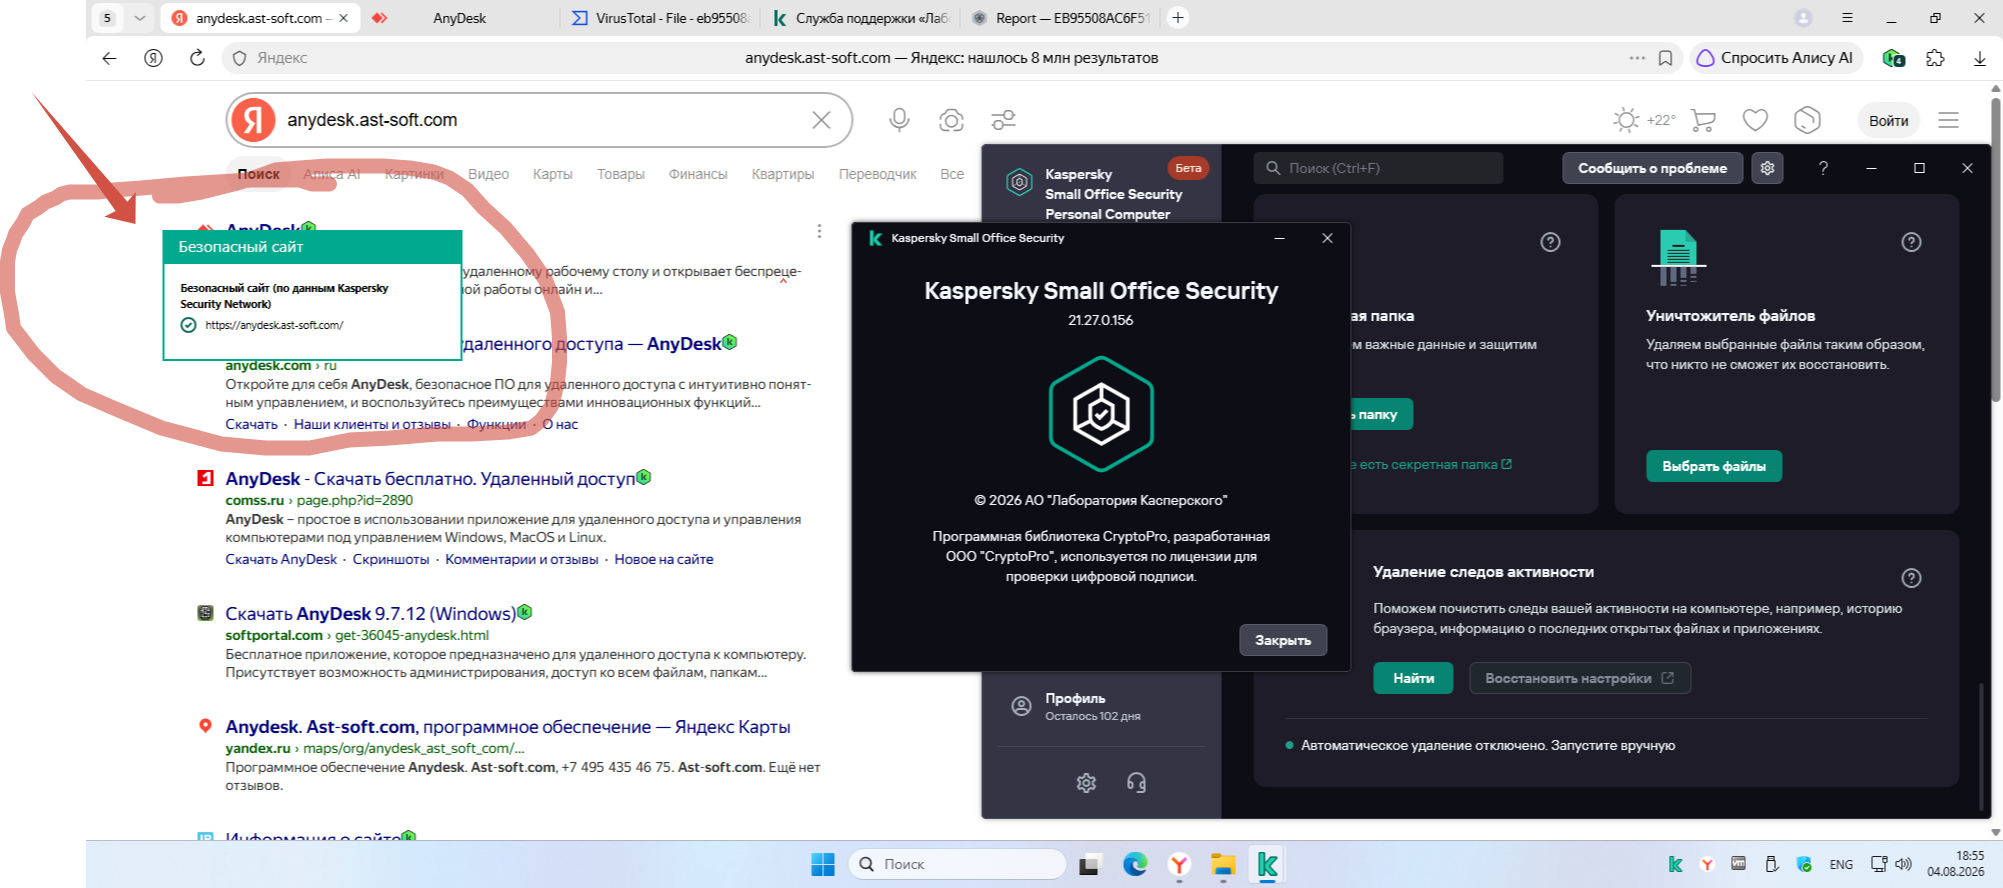The image size is (2003, 888).
Task: Open File Explorer from the taskbar
Action: pos(1223,864)
